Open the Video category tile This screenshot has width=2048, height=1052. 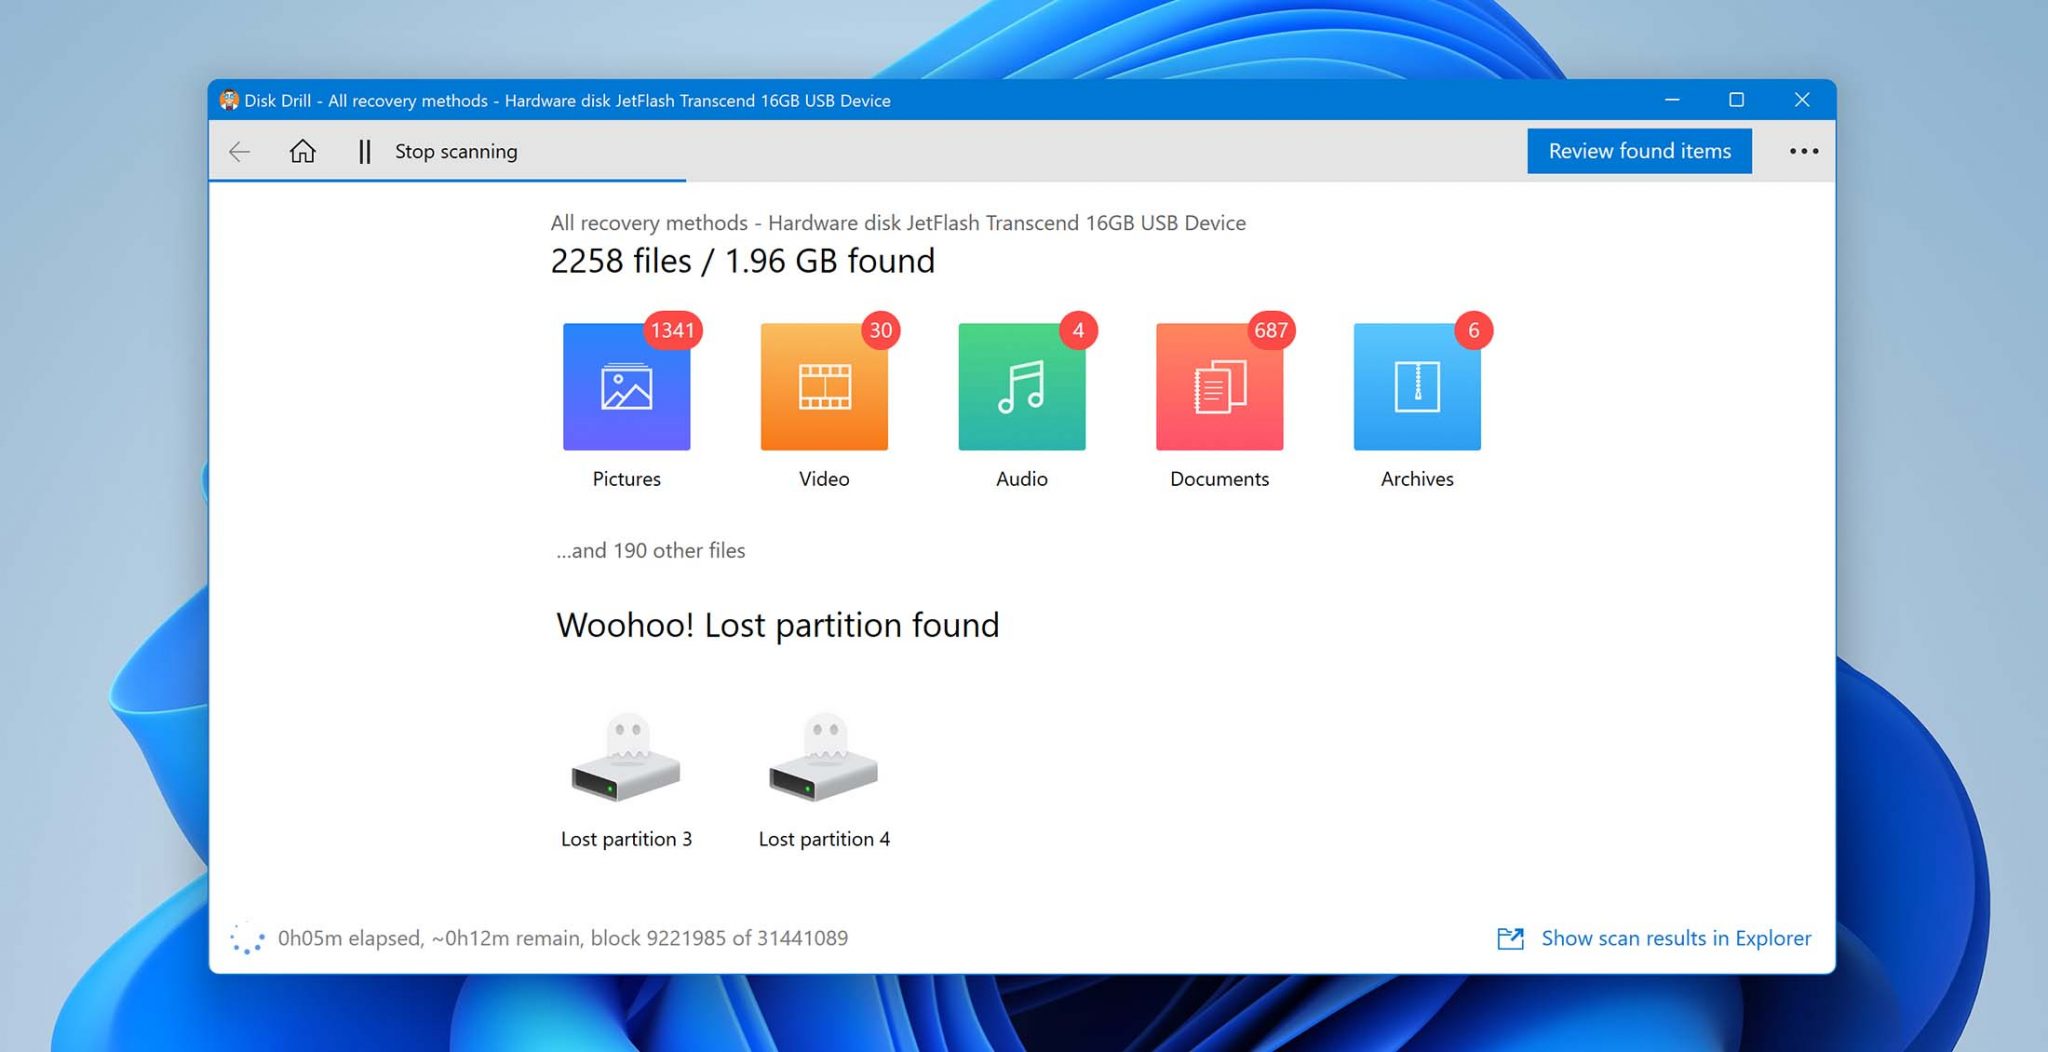click(x=824, y=386)
